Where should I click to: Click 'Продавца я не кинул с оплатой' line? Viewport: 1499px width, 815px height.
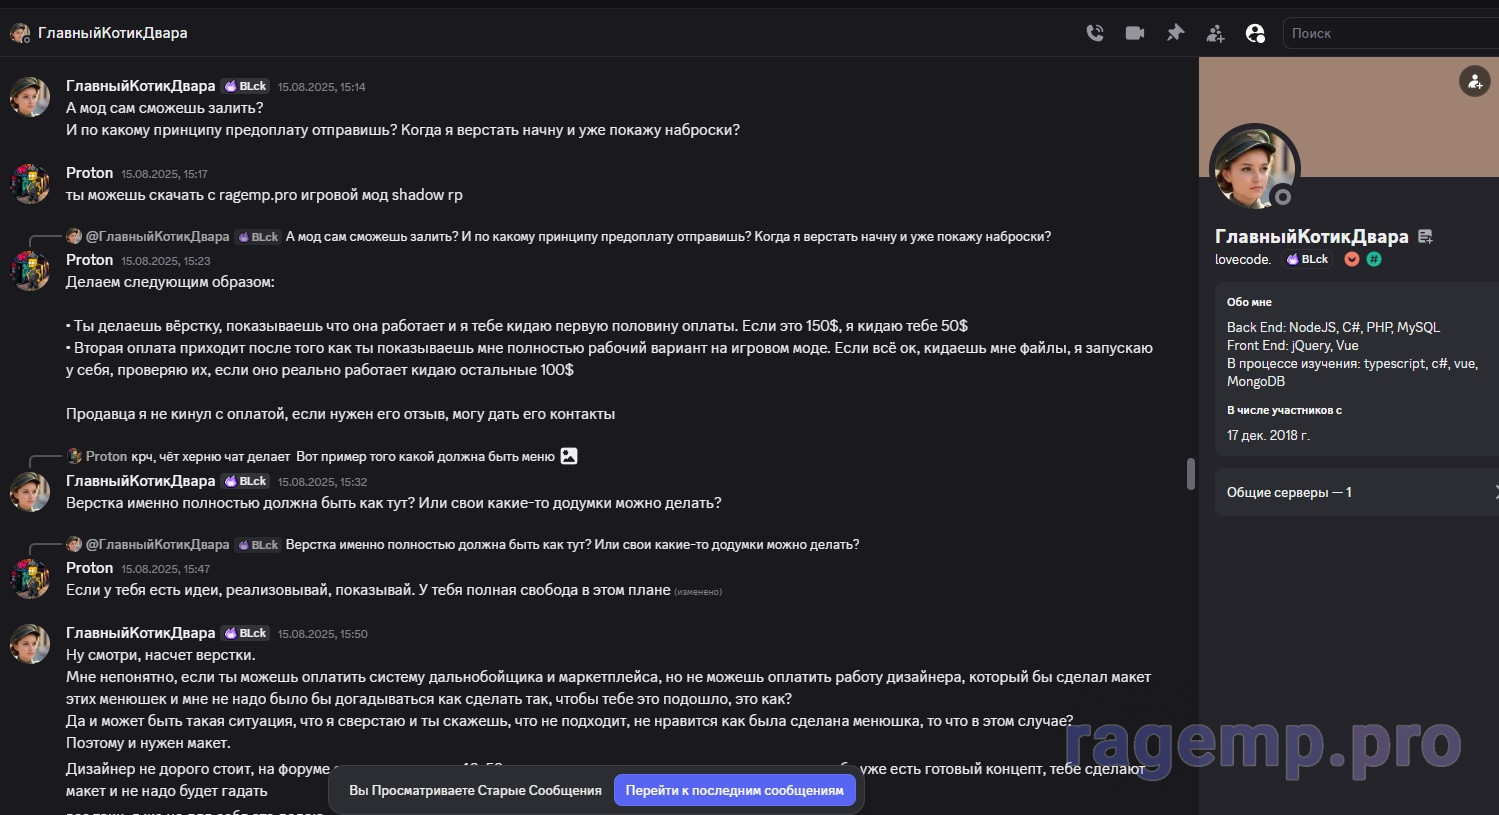click(340, 414)
